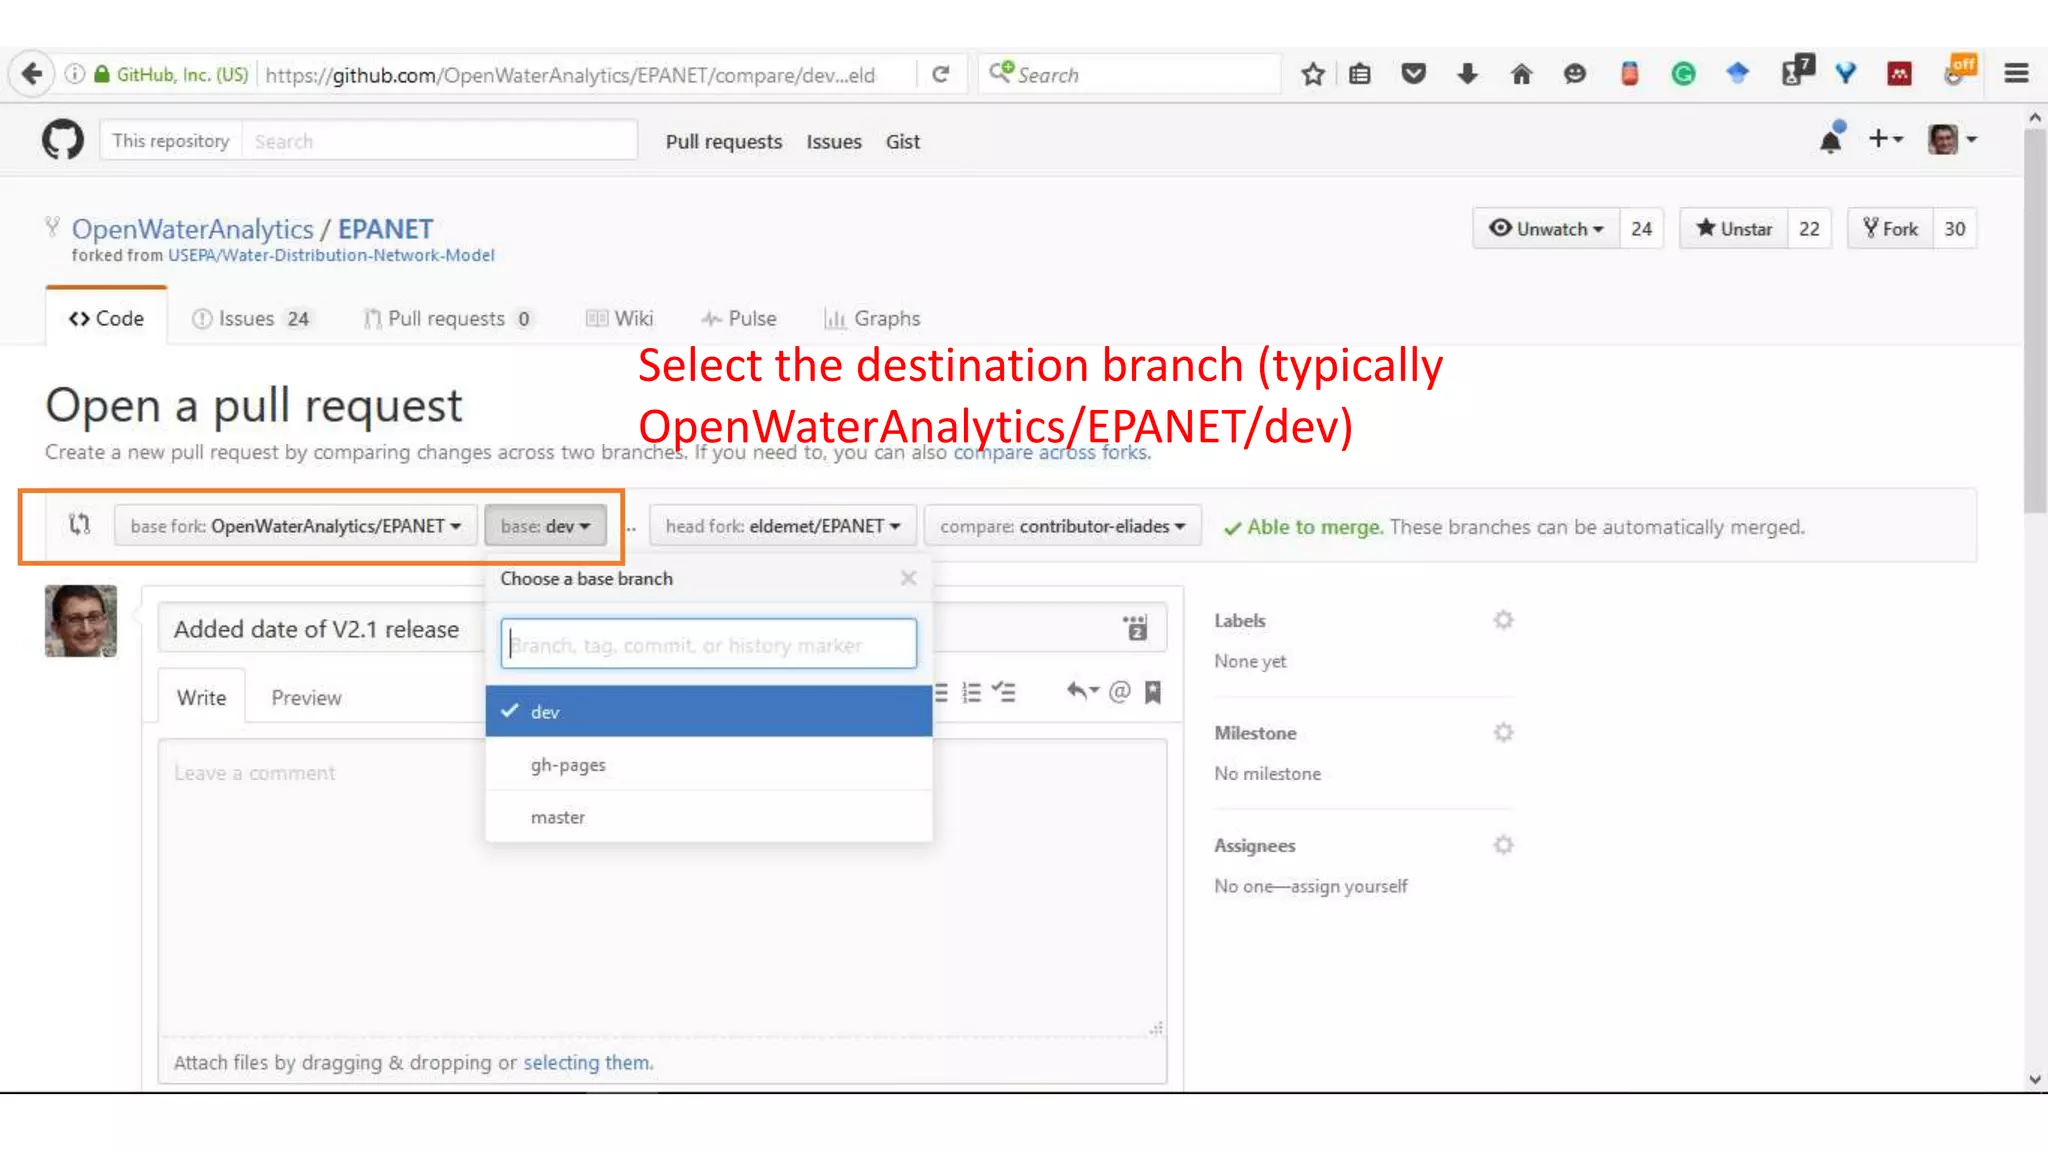This screenshot has width=2048, height=1152.
Task: Open the Firefox hamburger menu
Action: [2016, 74]
